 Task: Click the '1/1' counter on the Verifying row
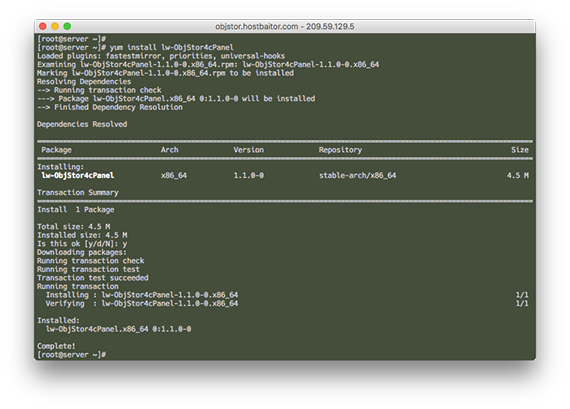[x=522, y=304]
